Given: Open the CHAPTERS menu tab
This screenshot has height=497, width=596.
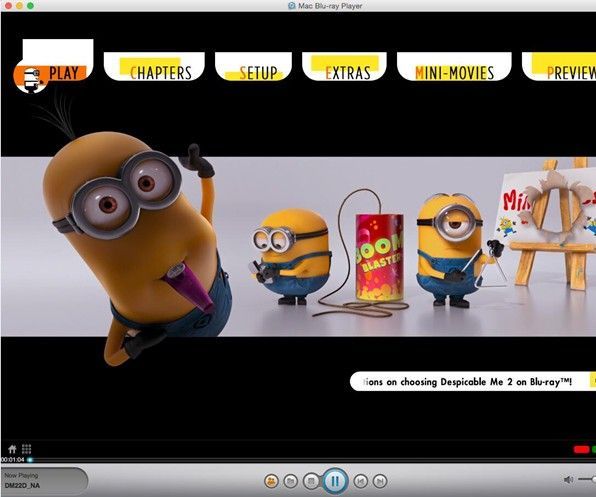Looking at the screenshot, I should click(x=154, y=67).
